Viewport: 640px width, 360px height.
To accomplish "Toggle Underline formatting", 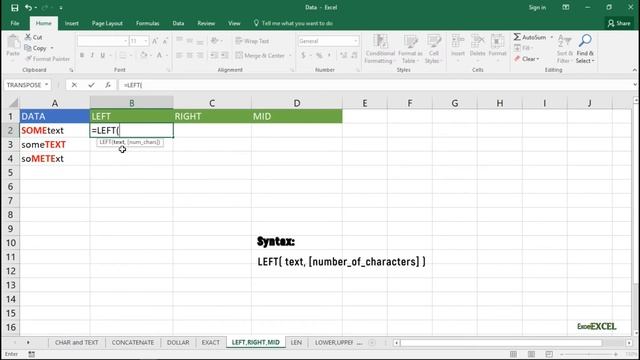I will [x=102, y=56].
